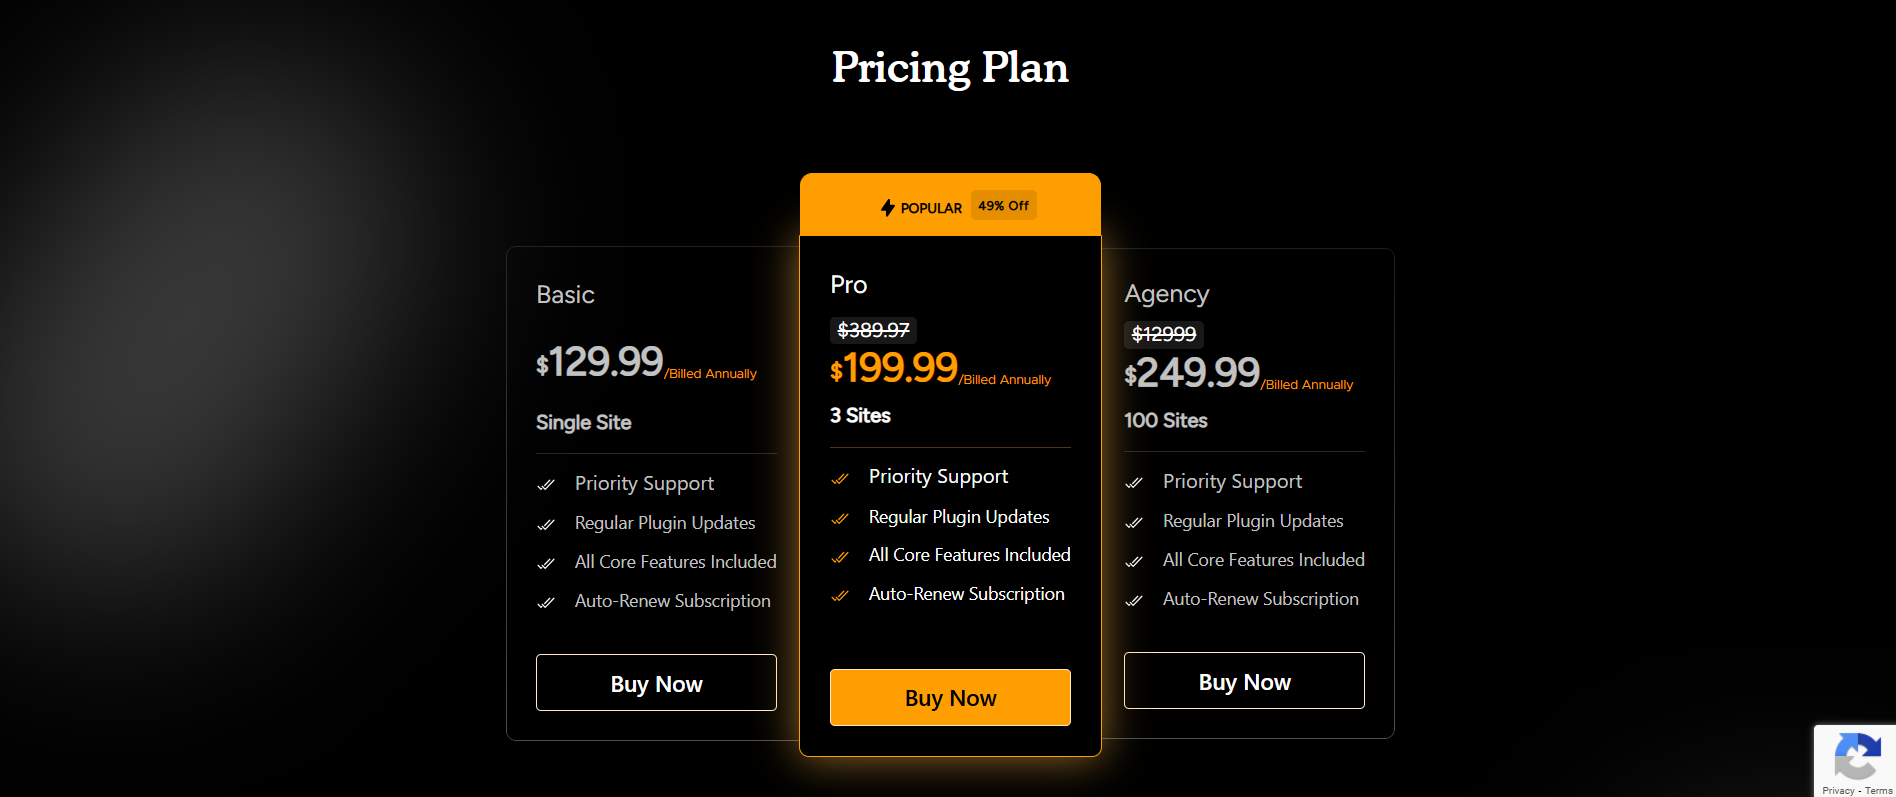Click the reCAPTCHA logo in bottom corner

tap(1857, 760)
